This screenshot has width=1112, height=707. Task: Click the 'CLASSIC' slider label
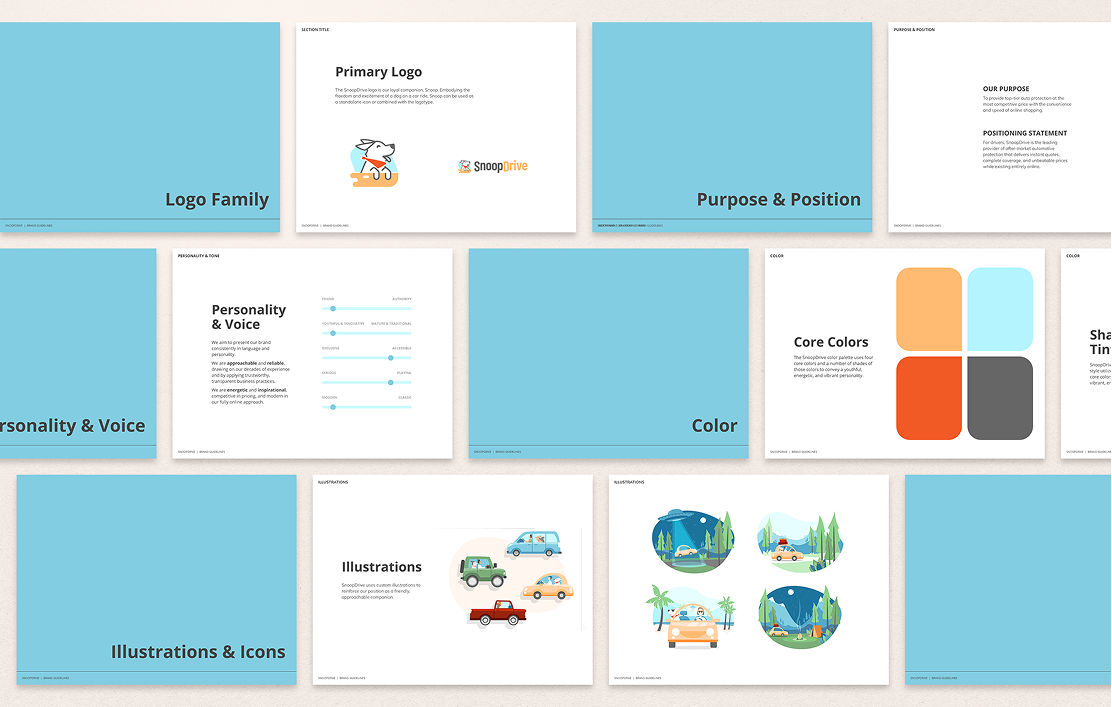(405, 398)
